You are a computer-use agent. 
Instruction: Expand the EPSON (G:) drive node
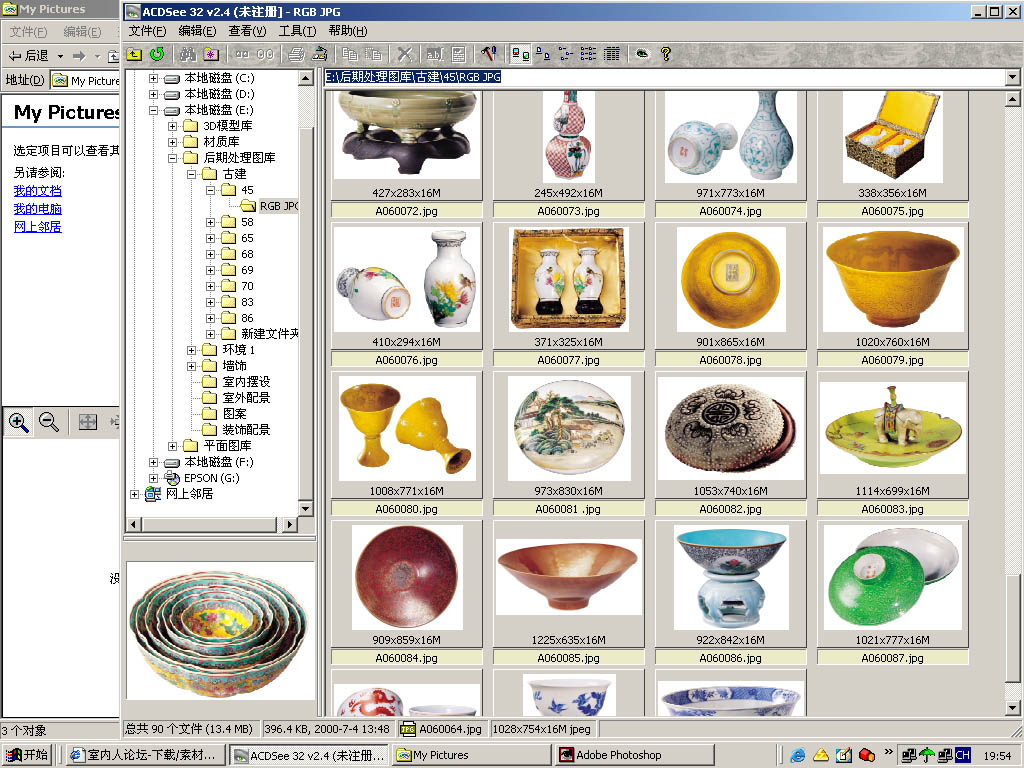click(153, 478)
